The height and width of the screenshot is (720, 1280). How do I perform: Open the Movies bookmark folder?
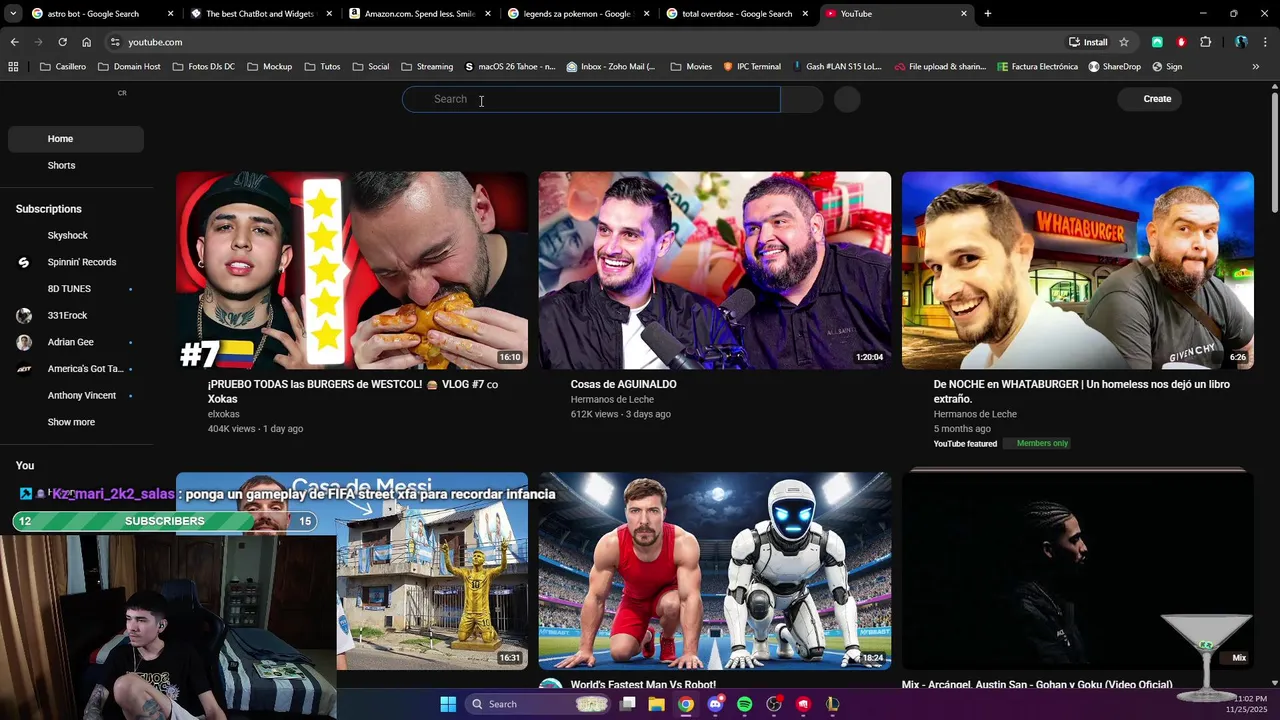[x=691, y=67]
